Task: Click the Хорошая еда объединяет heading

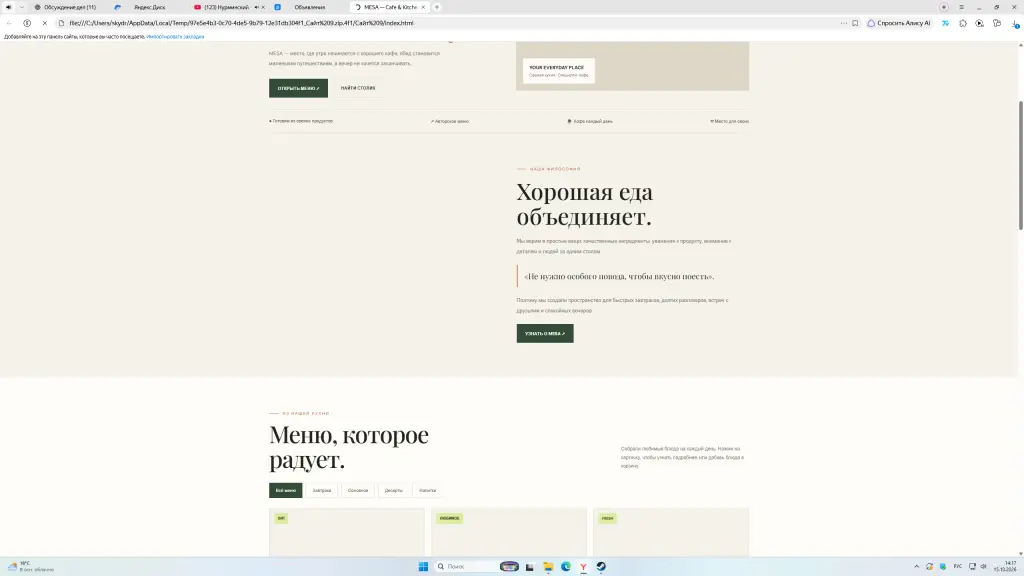Action: [x=584, y=204]
